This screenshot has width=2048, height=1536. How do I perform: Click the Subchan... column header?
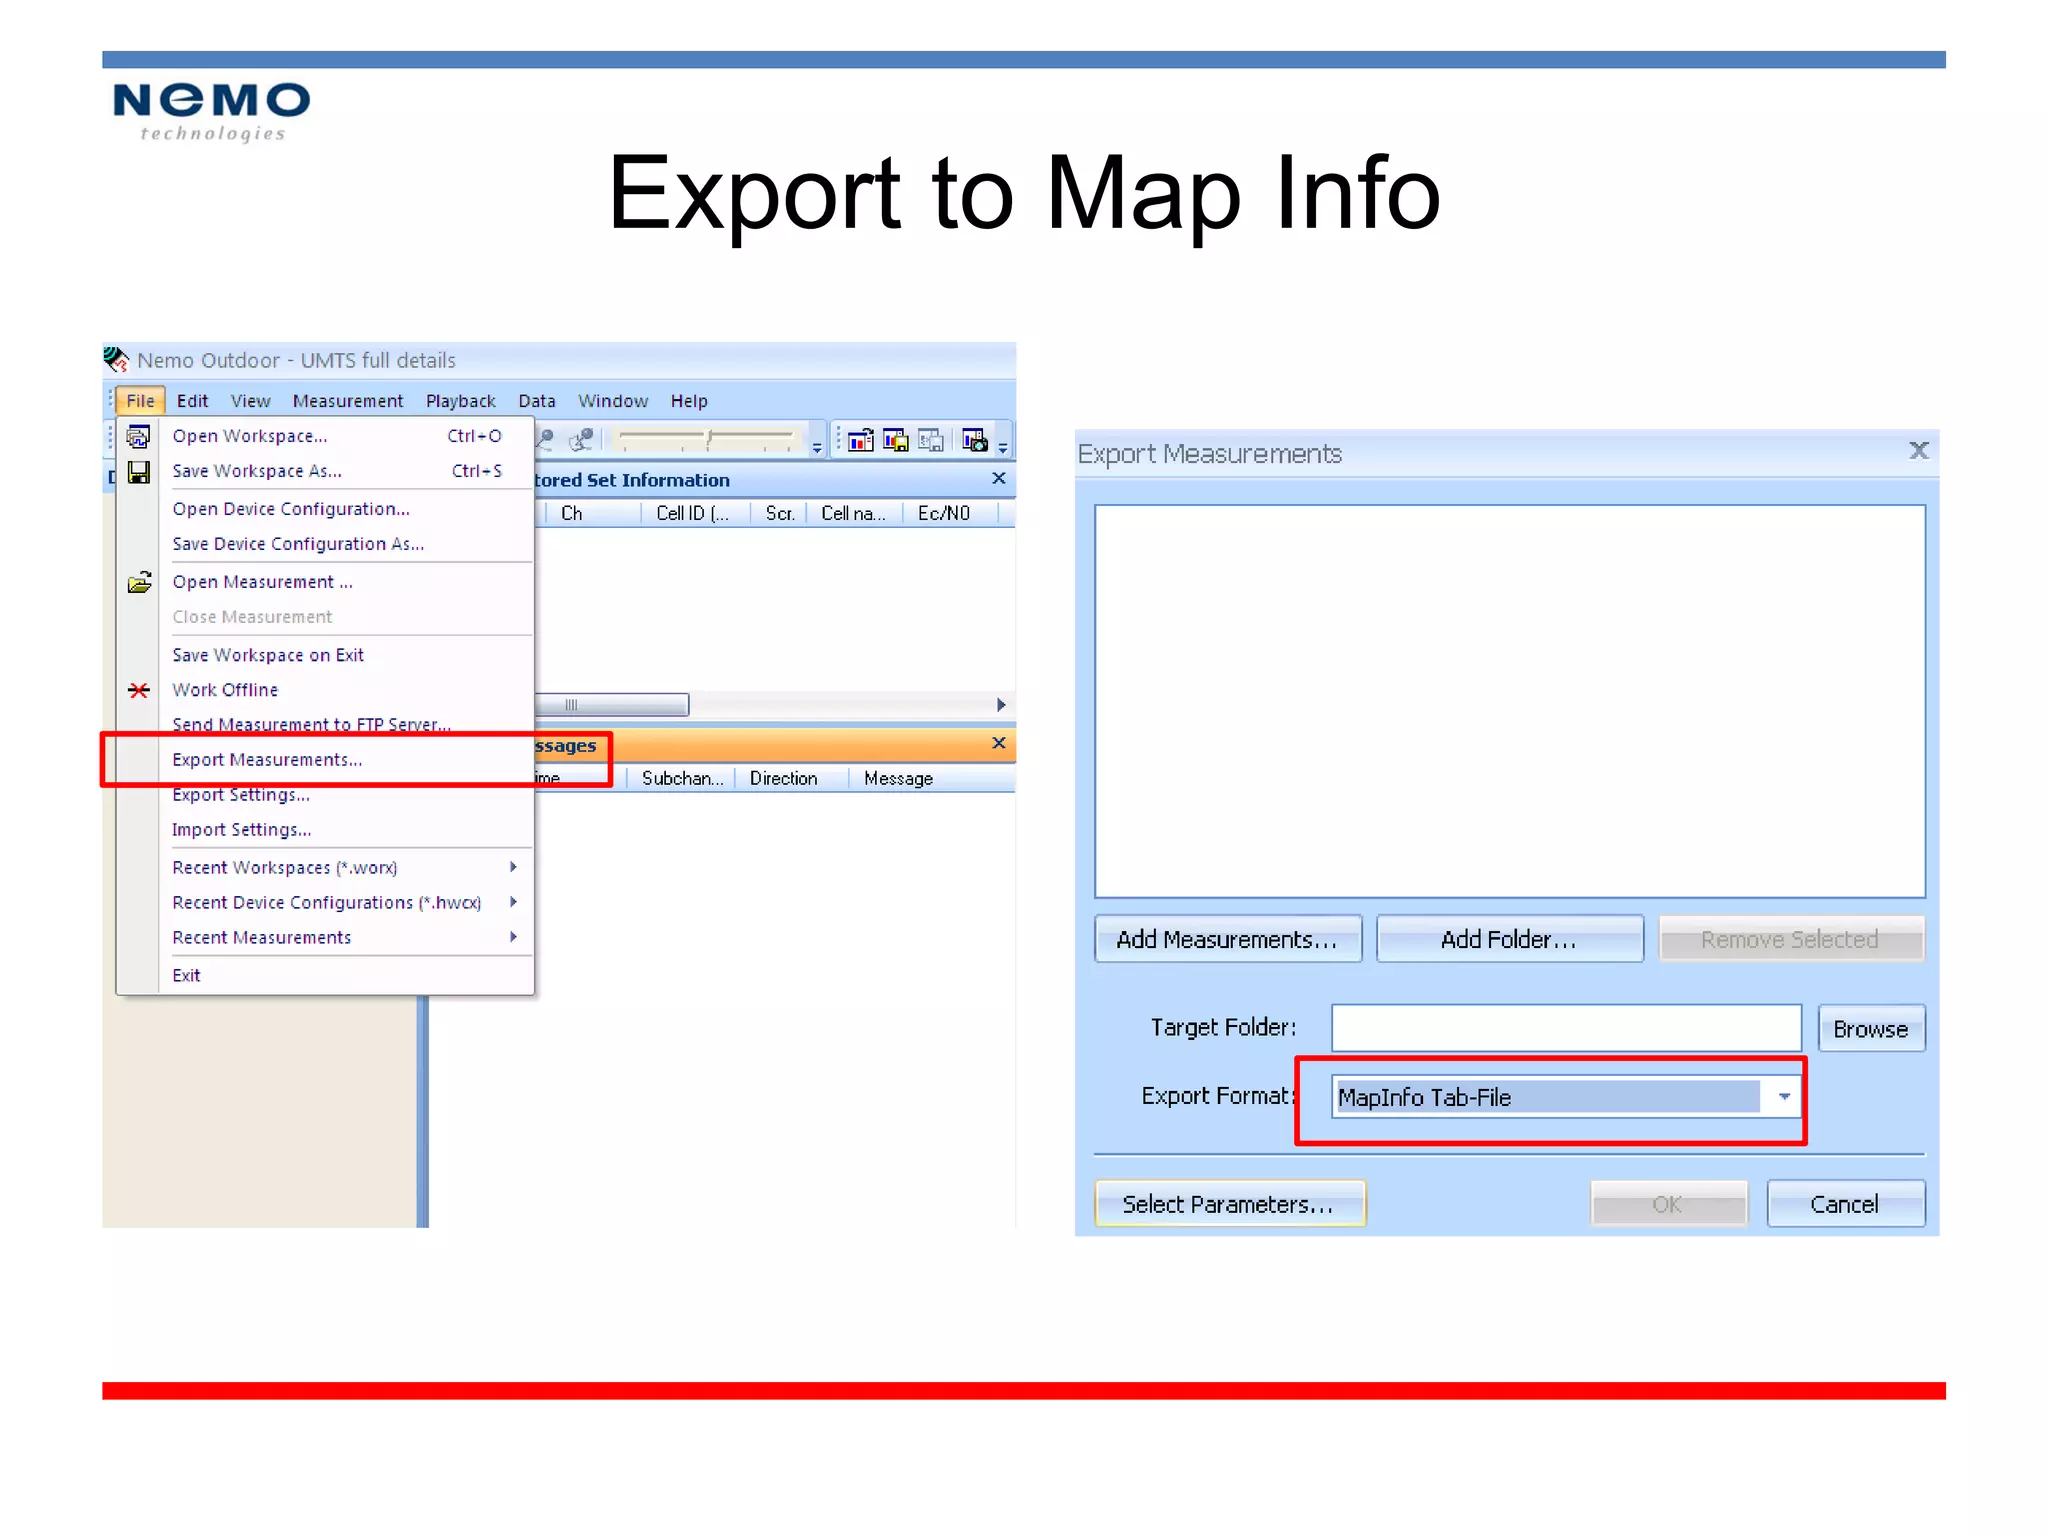(682, 778)
